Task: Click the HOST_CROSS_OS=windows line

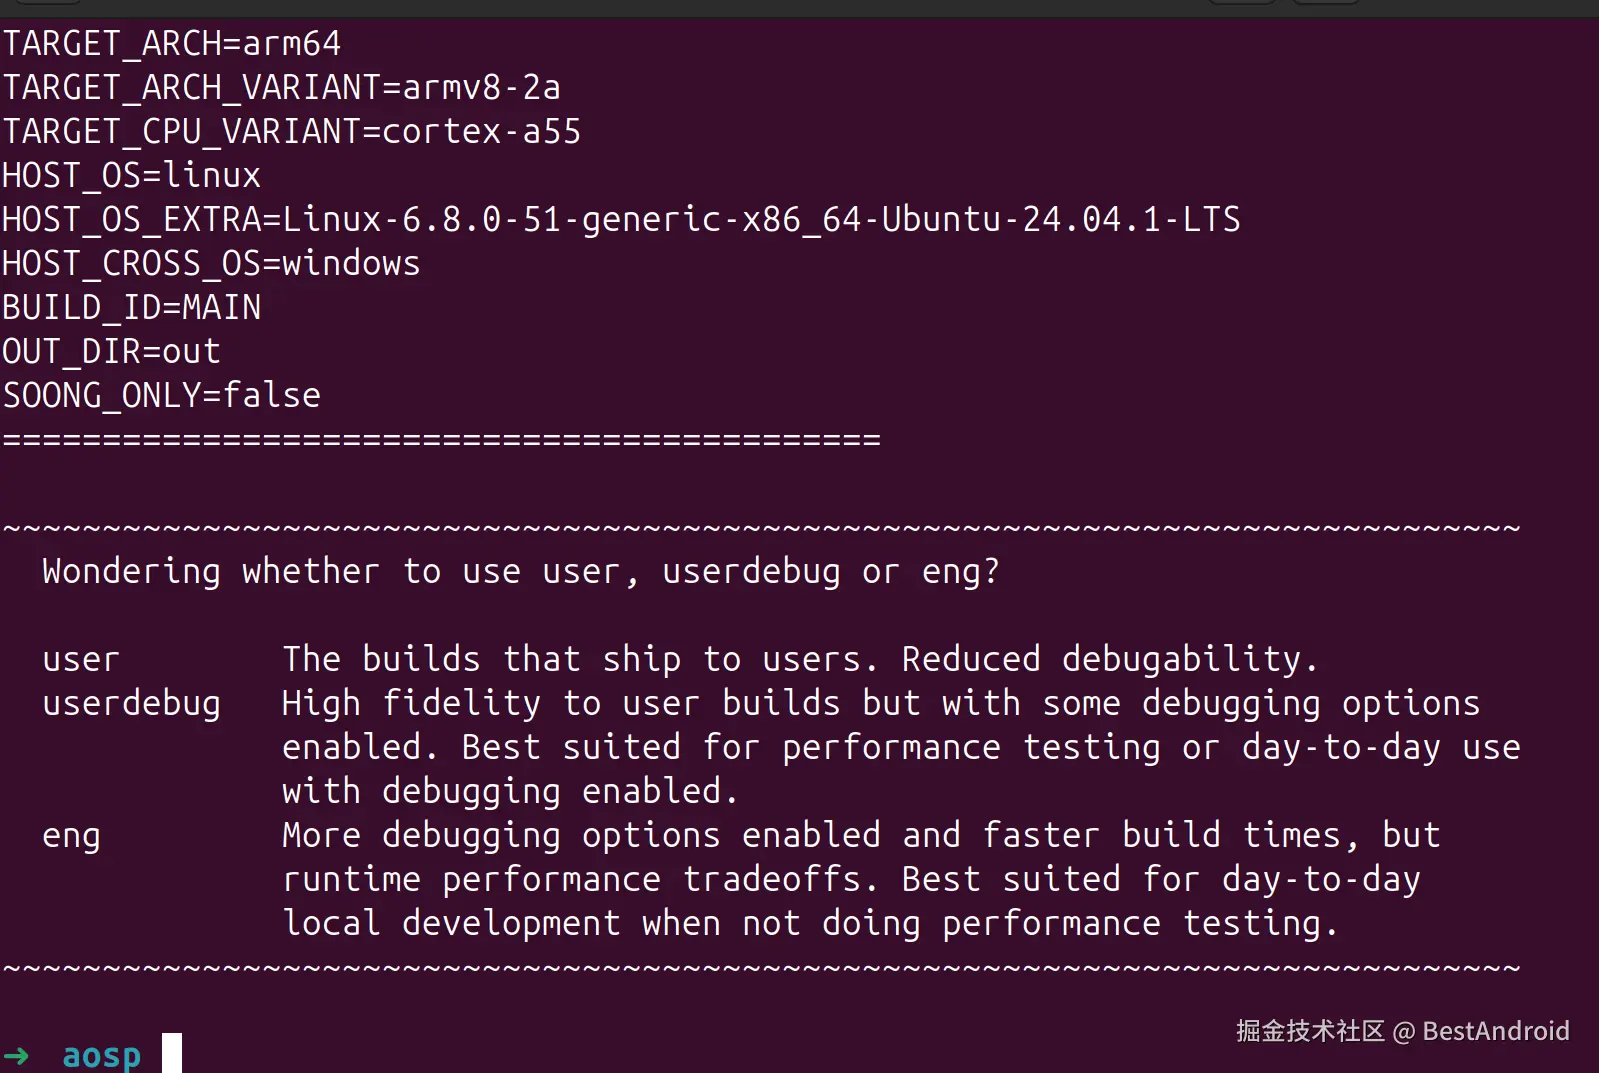Action: [211, 264]
